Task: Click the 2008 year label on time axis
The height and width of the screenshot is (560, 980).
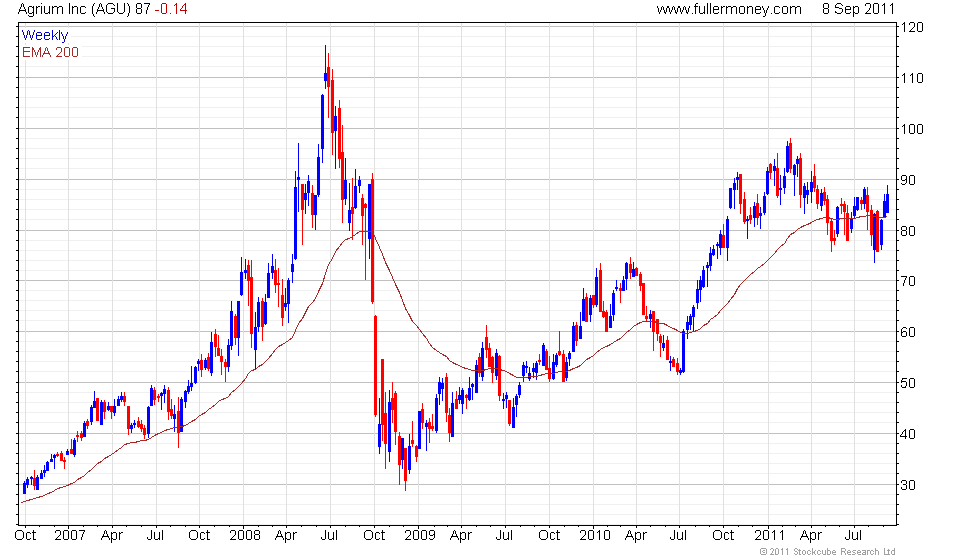Action: [x=245, y=536]
